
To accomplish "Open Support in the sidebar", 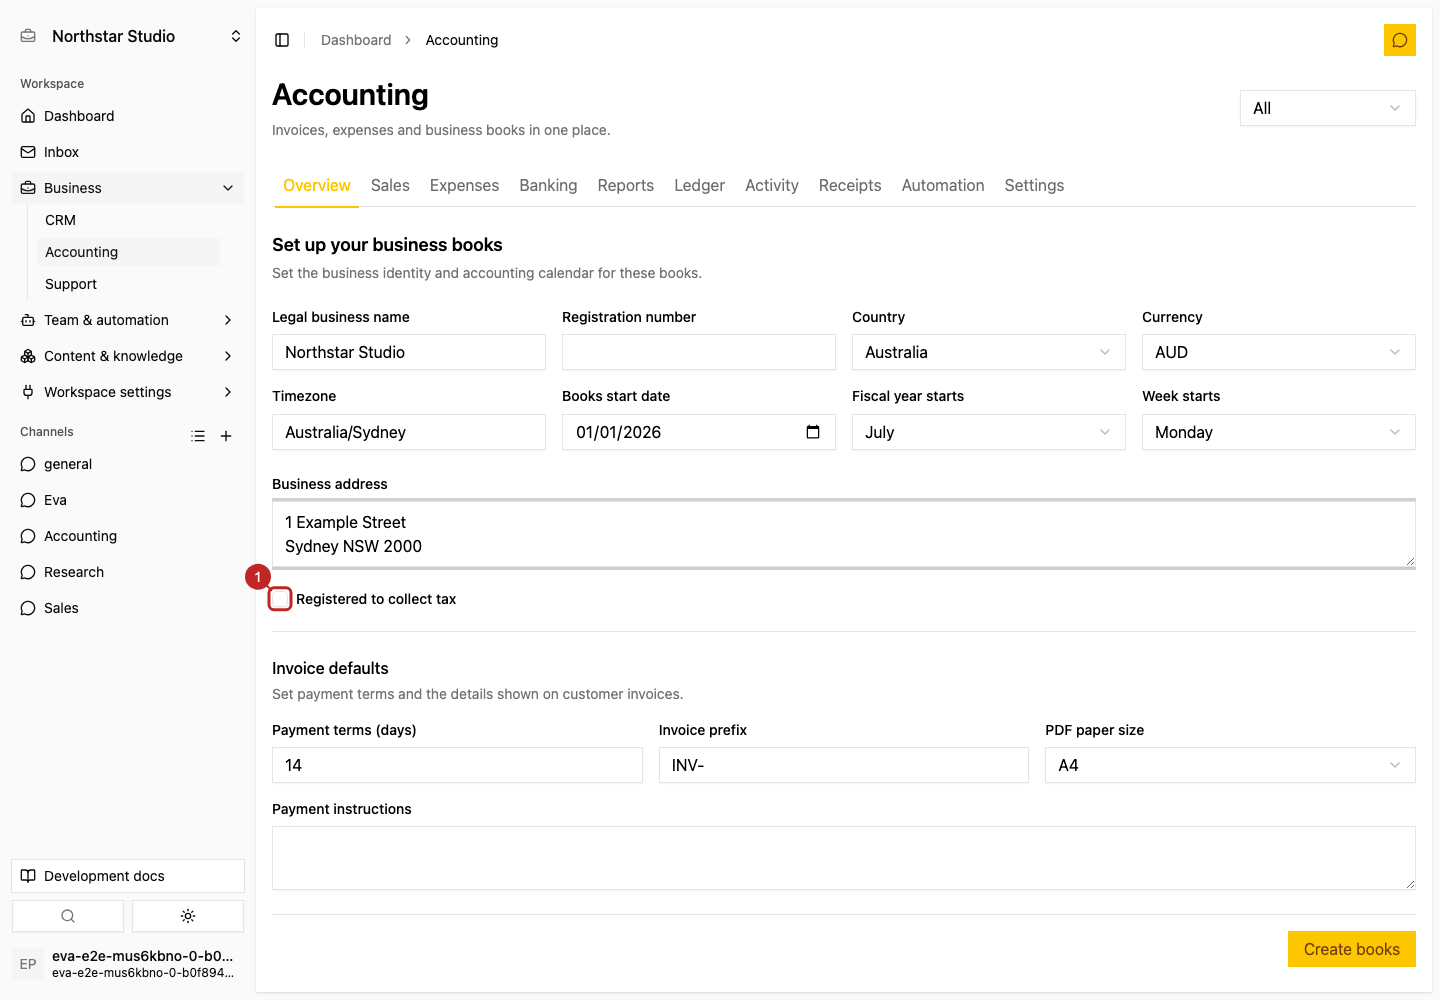I will click(128, 284).
